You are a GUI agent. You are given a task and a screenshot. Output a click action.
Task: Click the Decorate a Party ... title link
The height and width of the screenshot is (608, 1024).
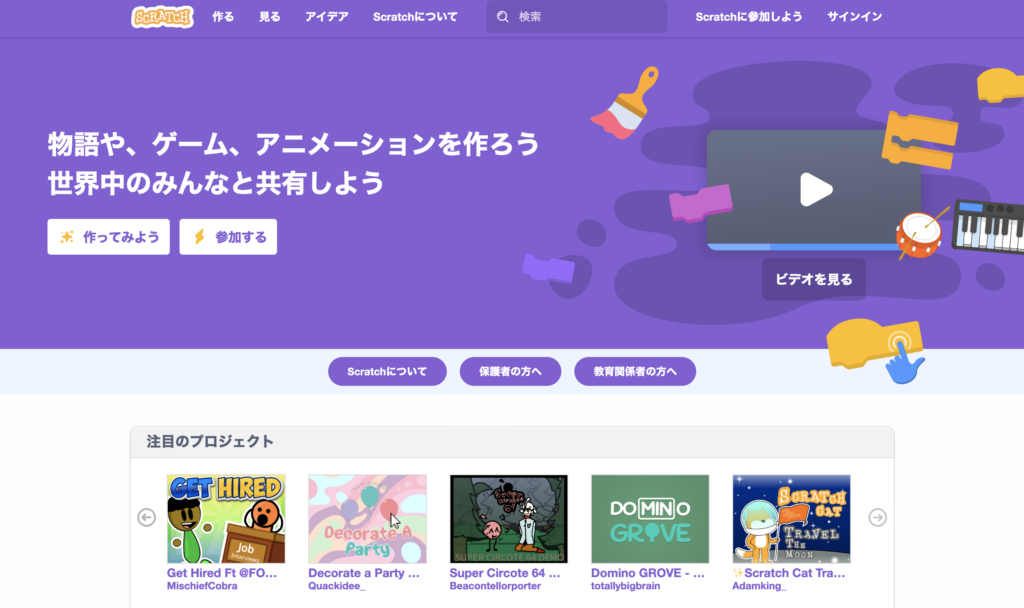(x=364, y=573)
